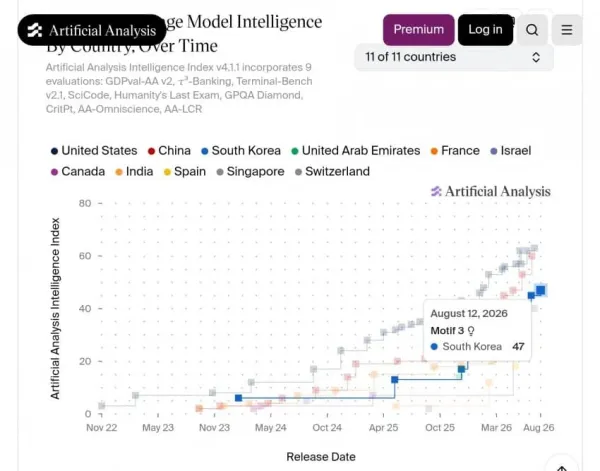Toggle the South Korea legend item
The width and height of the screenshot is (600, 471).
point(241,151)
